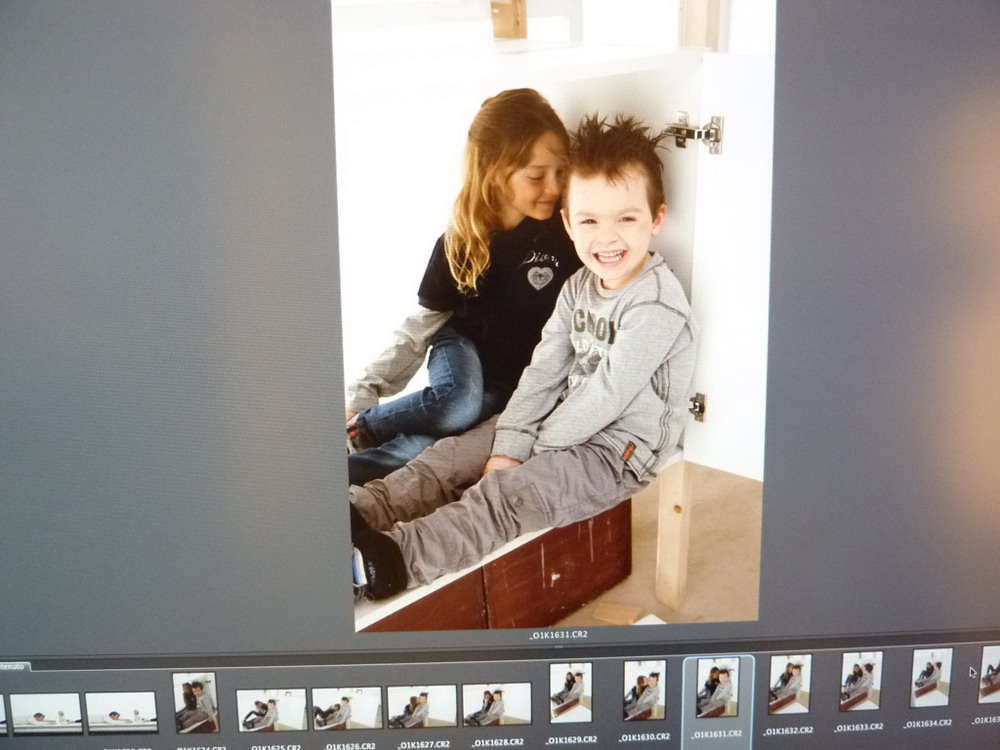Click the _O1K1629.CR2 filename label text
The image size is (1000, 750).
(x=572, y=740)
